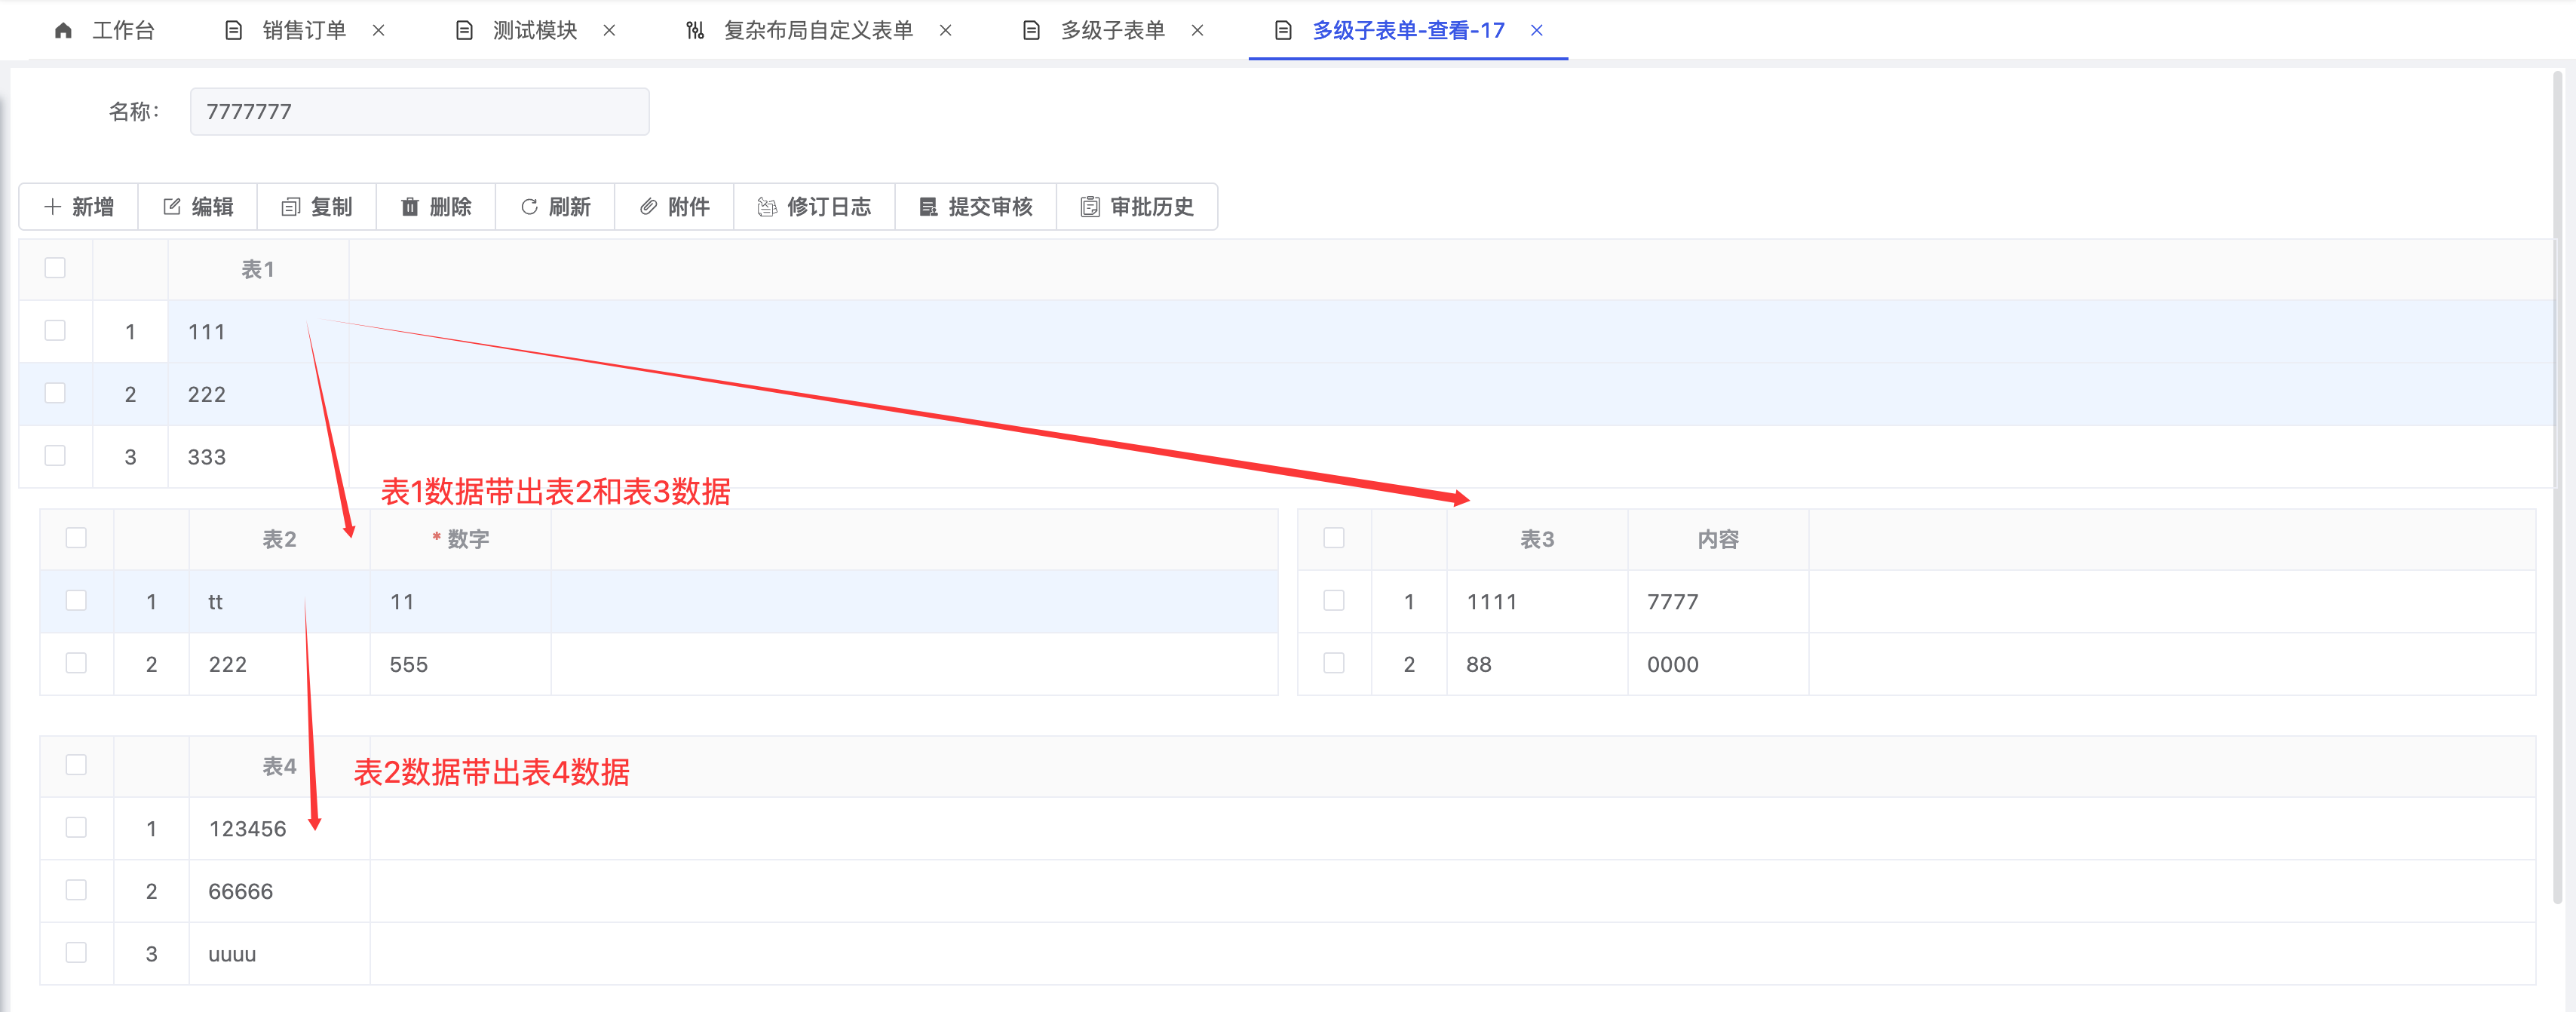Check the 表1 select-all header checkbox
This screenshot has height=1012, width=2576.
(56, 268)
